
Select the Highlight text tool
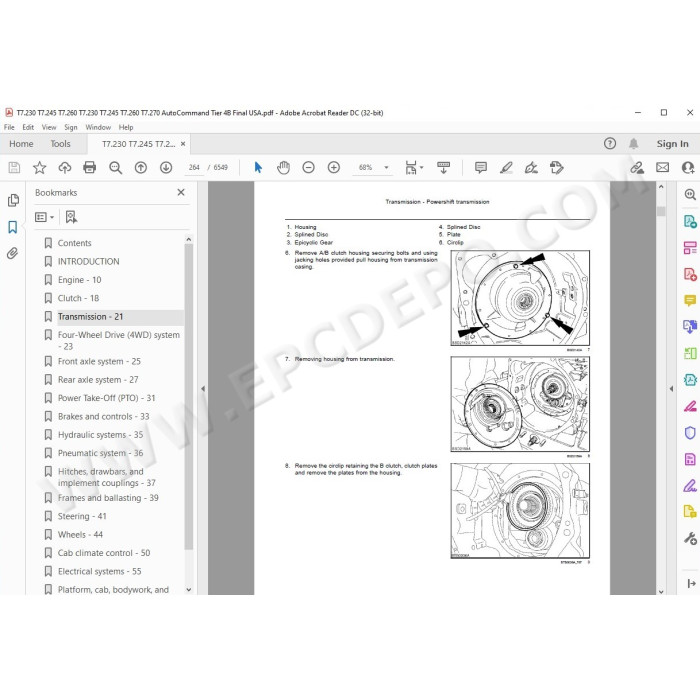click(506, 167)
